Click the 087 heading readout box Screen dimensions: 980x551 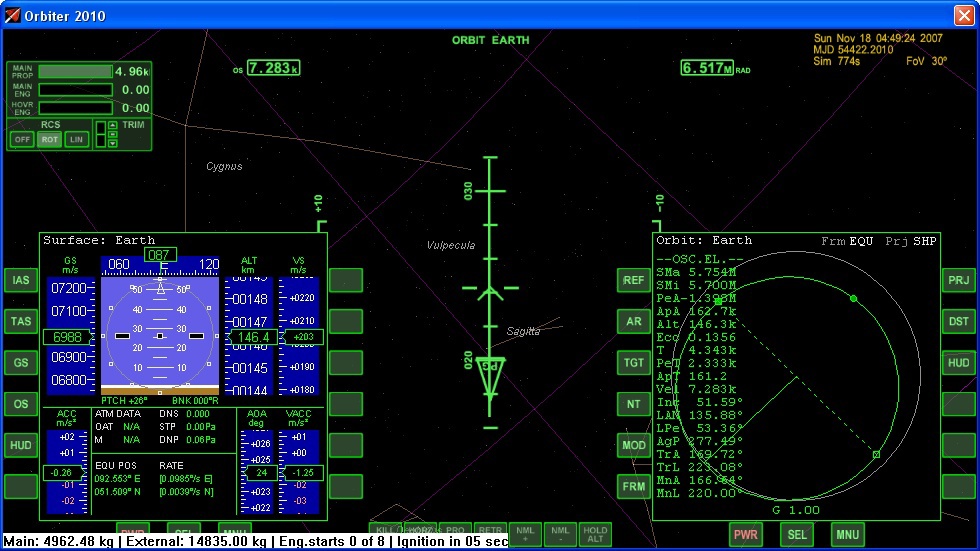click(160, 255)
